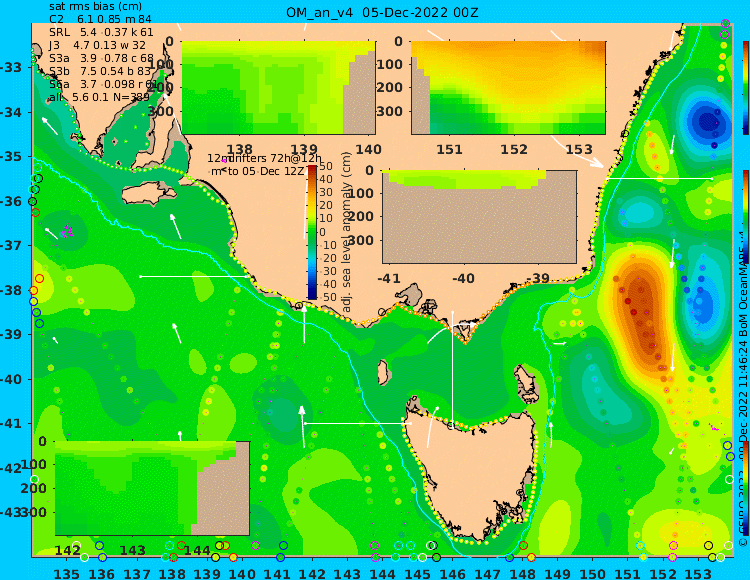The height and width of the screenshot is (580, 750).
Task: Click the "drifters 72h@12h" legend text
Action: tap(276, 158)
